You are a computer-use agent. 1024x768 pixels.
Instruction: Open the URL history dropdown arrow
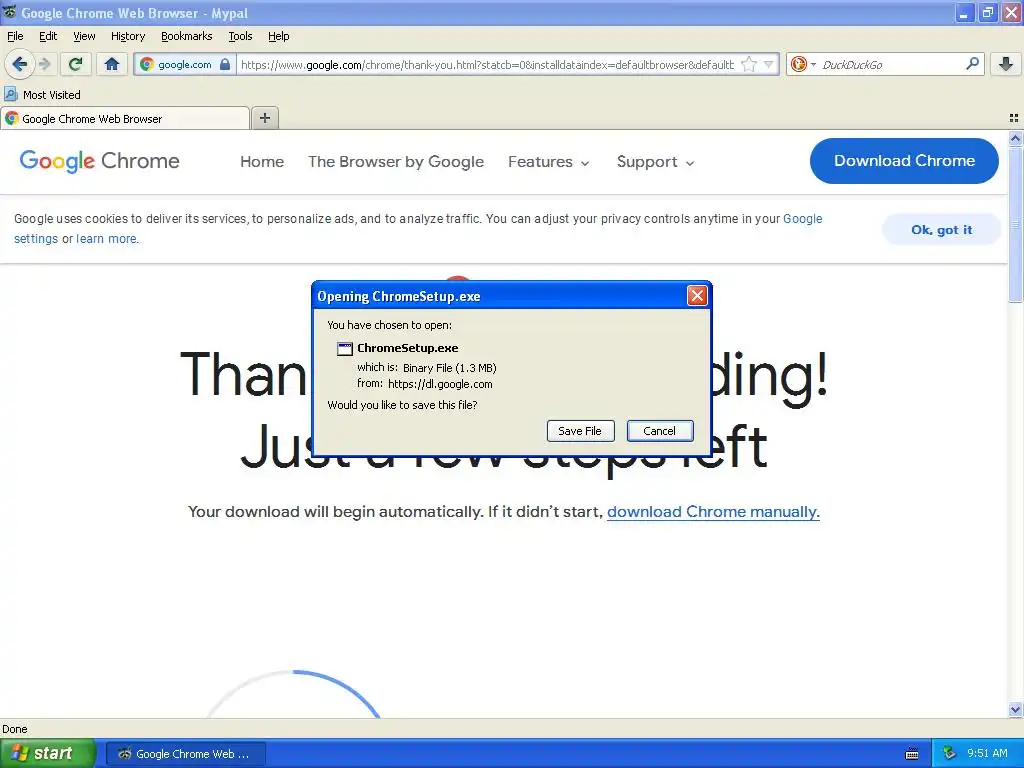click(x=769, y=64)
